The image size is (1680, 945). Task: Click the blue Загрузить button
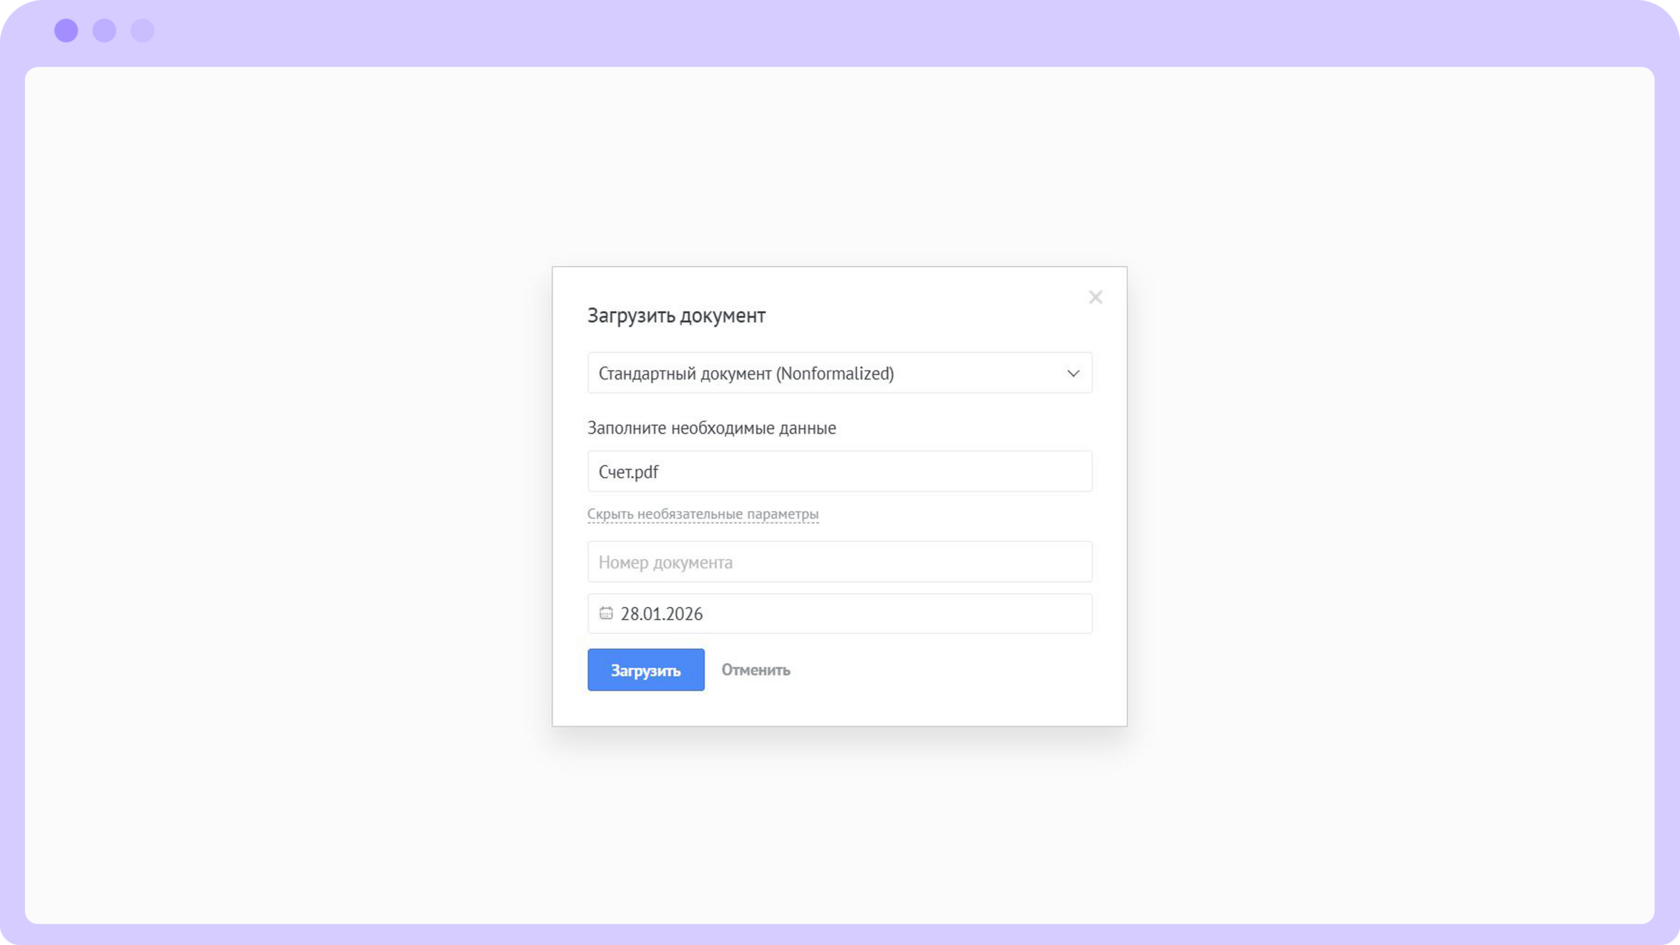point(645,670)
